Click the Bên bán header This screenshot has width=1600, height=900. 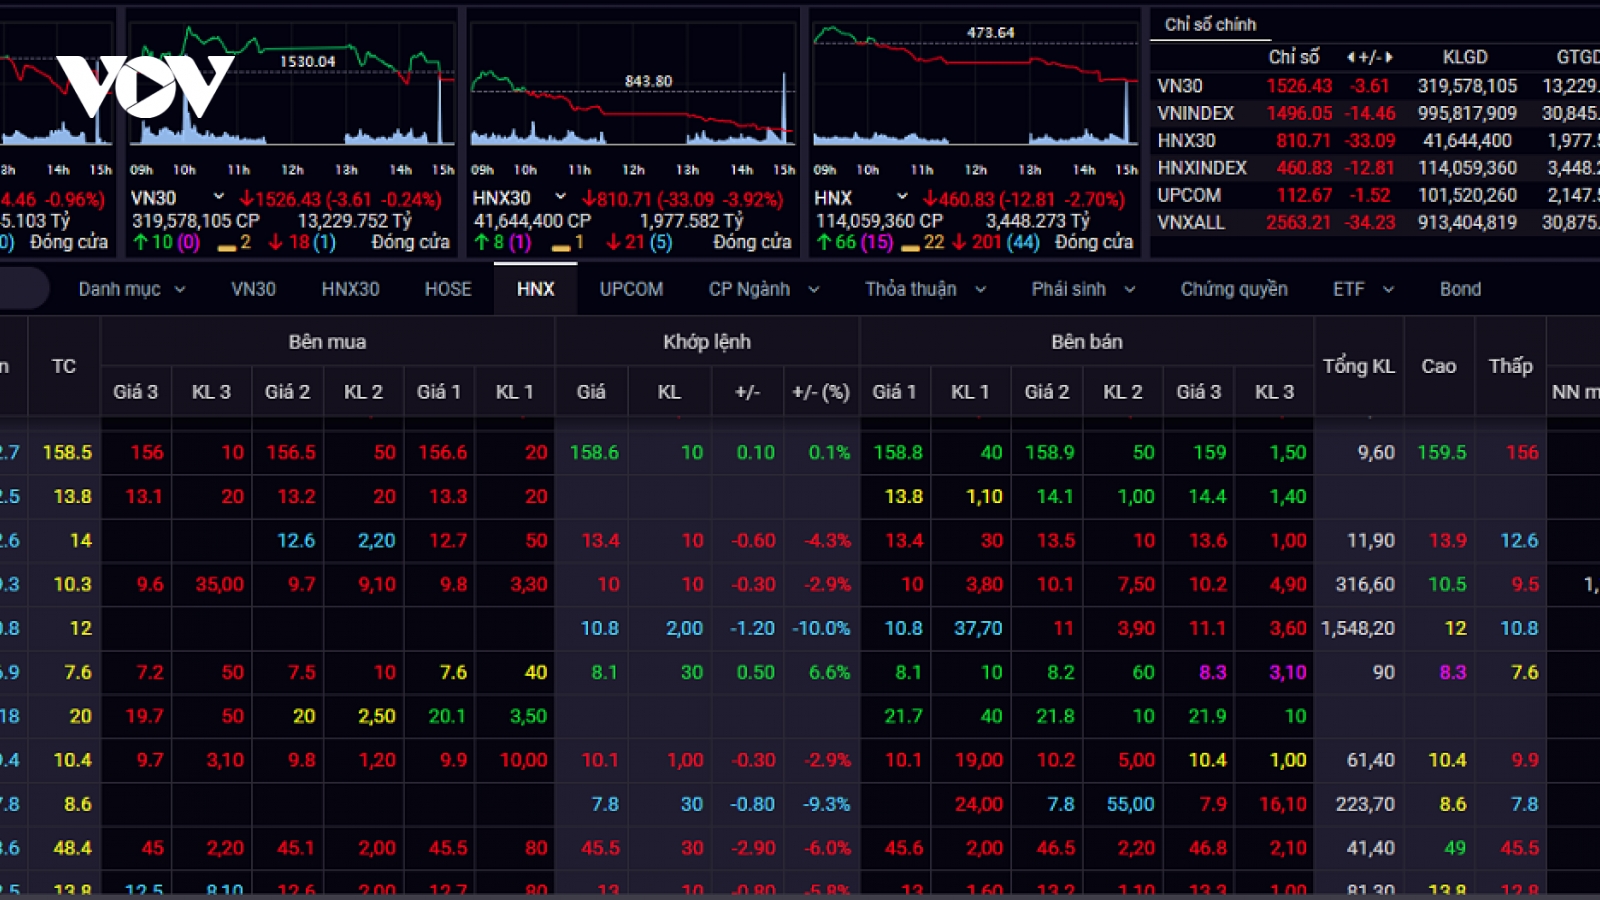pyautogui.click(x=1087, y=342)
